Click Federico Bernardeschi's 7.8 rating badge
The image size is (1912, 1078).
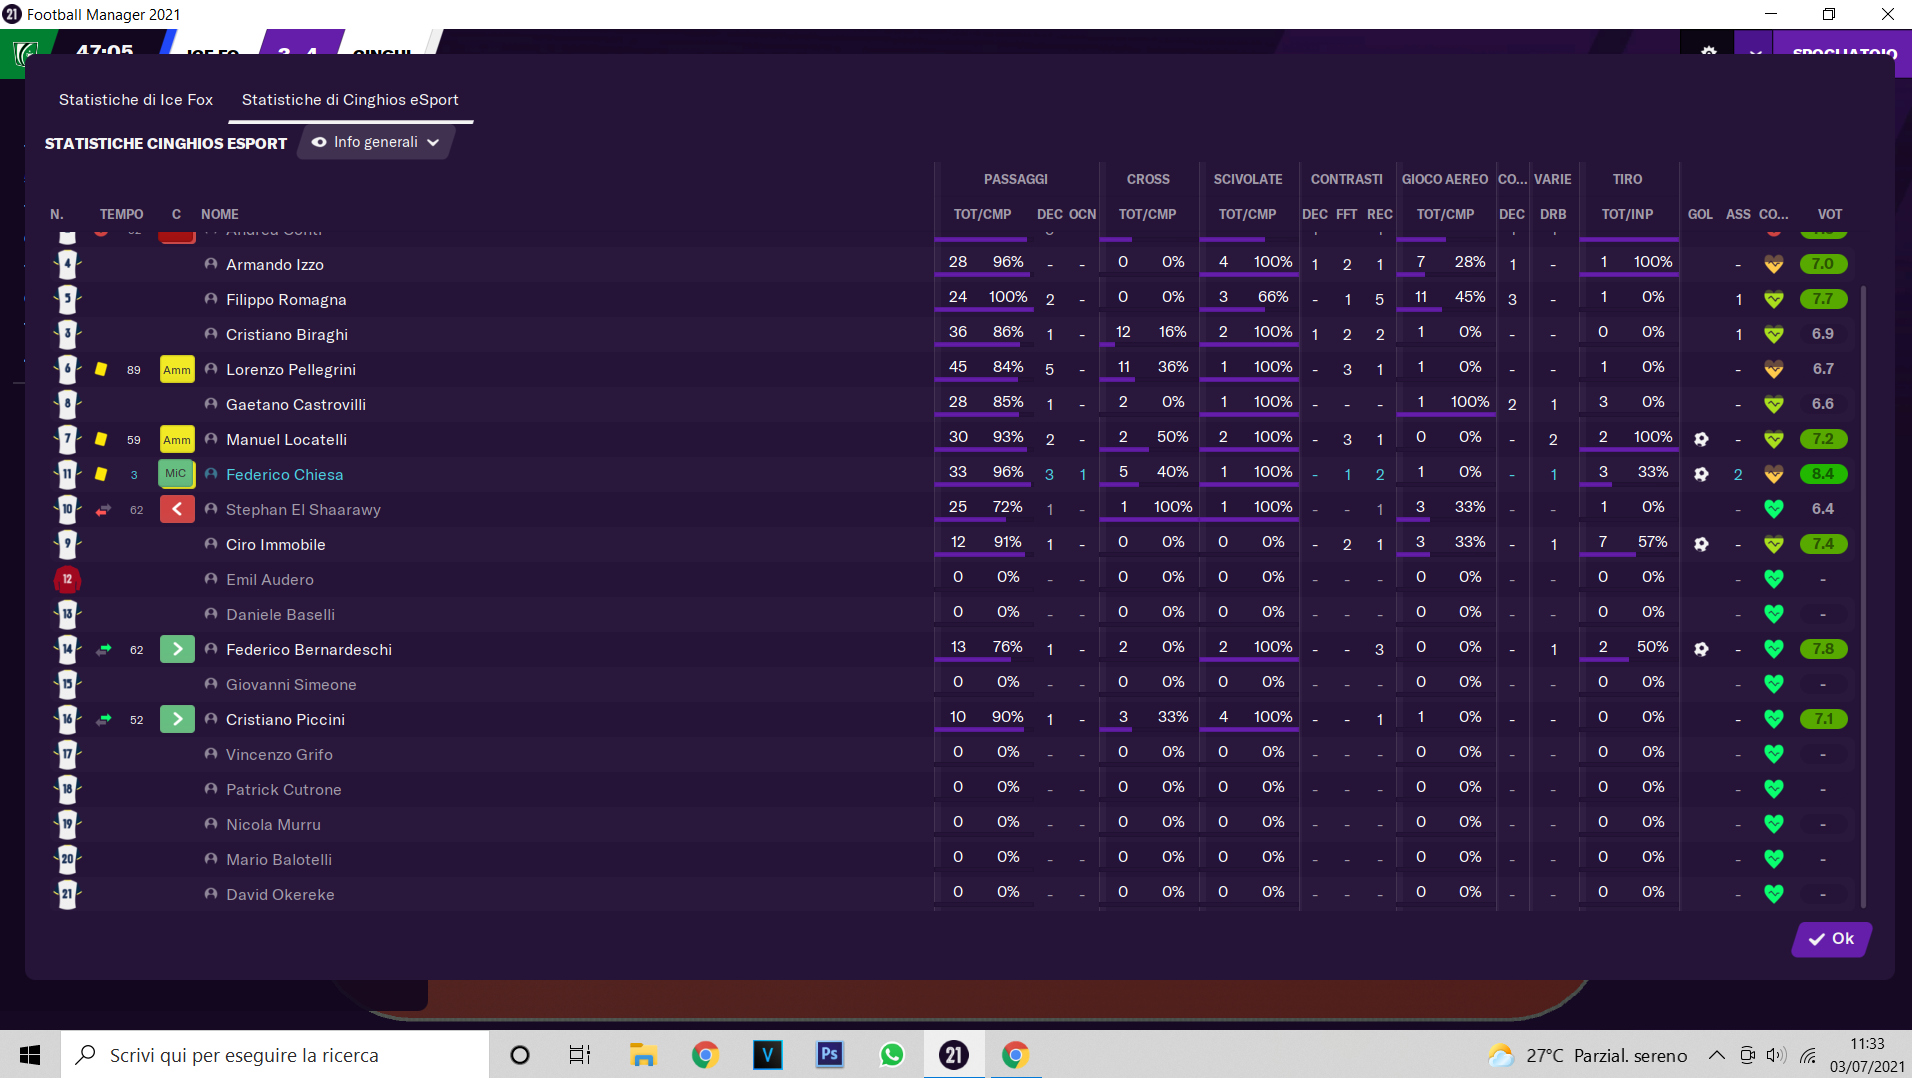click(1823, 649)
